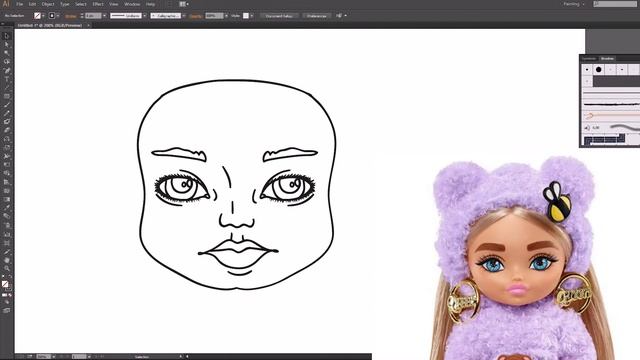Screen dimensions: 640x360
Task: Select the Eyedropper tool
Action: [x=7, y=208]
